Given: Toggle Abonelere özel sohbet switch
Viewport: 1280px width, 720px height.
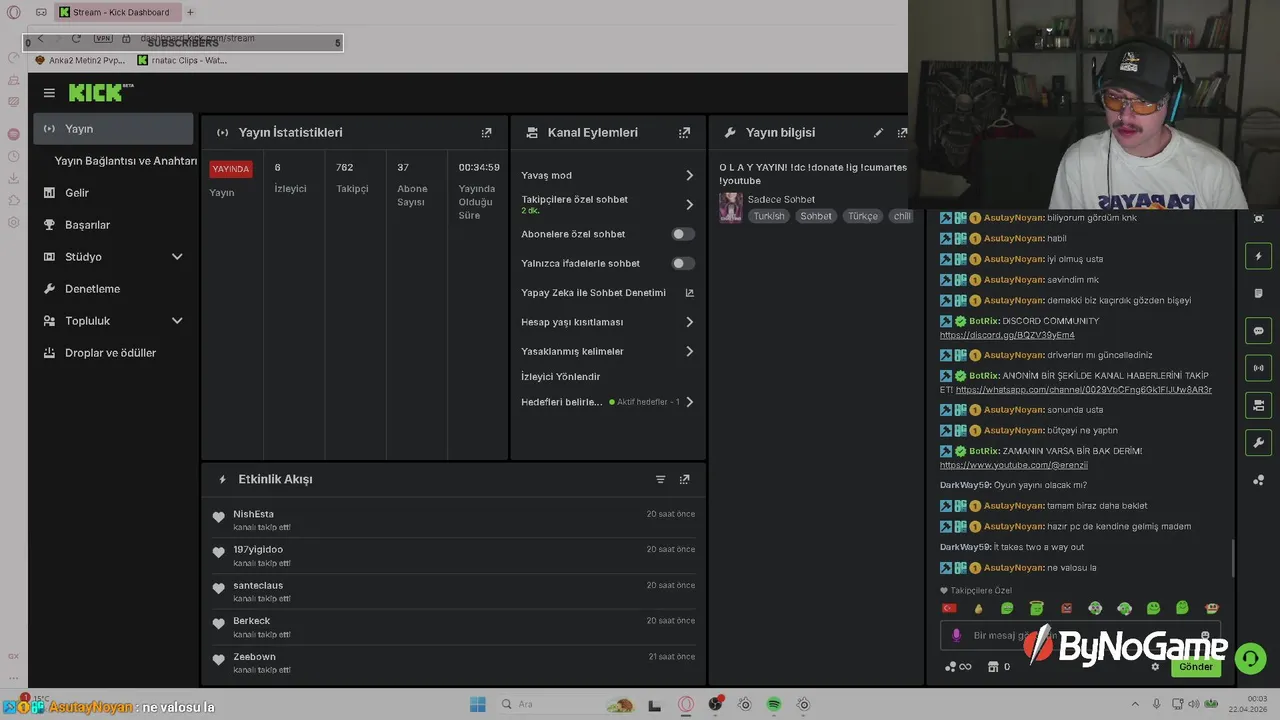Looking at the screenshot, I should pos(683,234).
